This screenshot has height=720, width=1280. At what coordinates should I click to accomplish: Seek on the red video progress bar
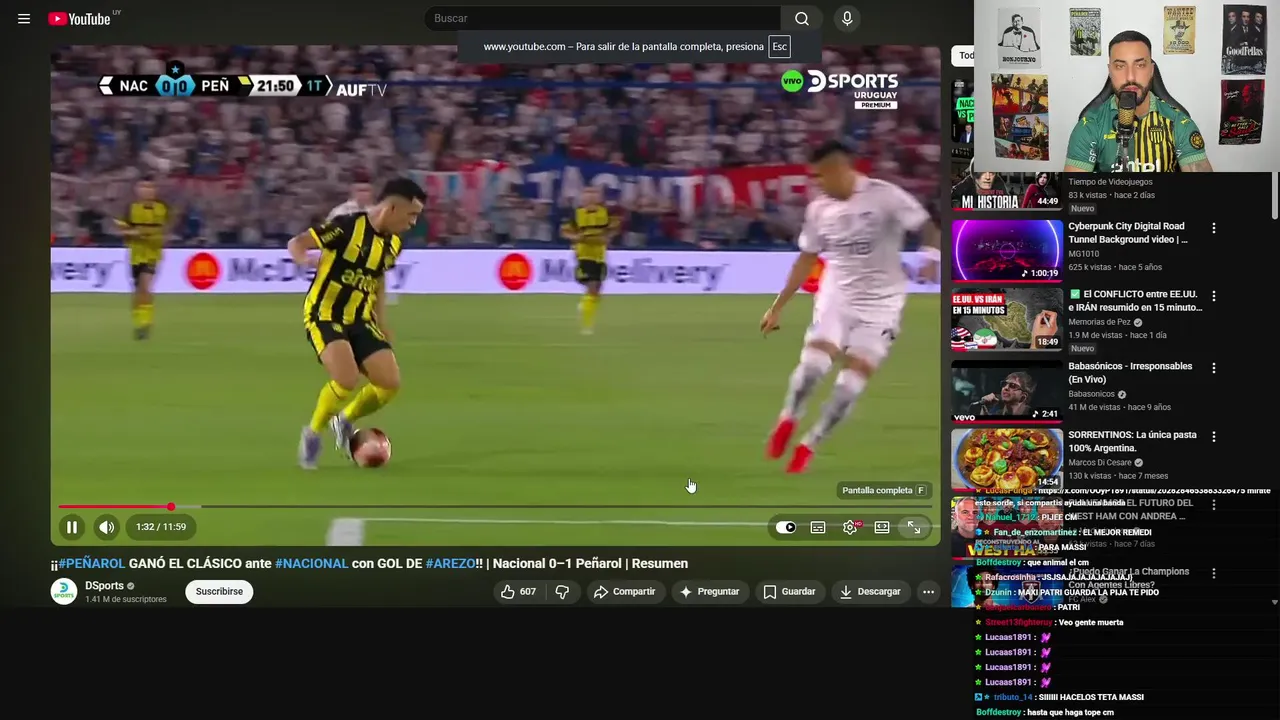tap(495, 507)
